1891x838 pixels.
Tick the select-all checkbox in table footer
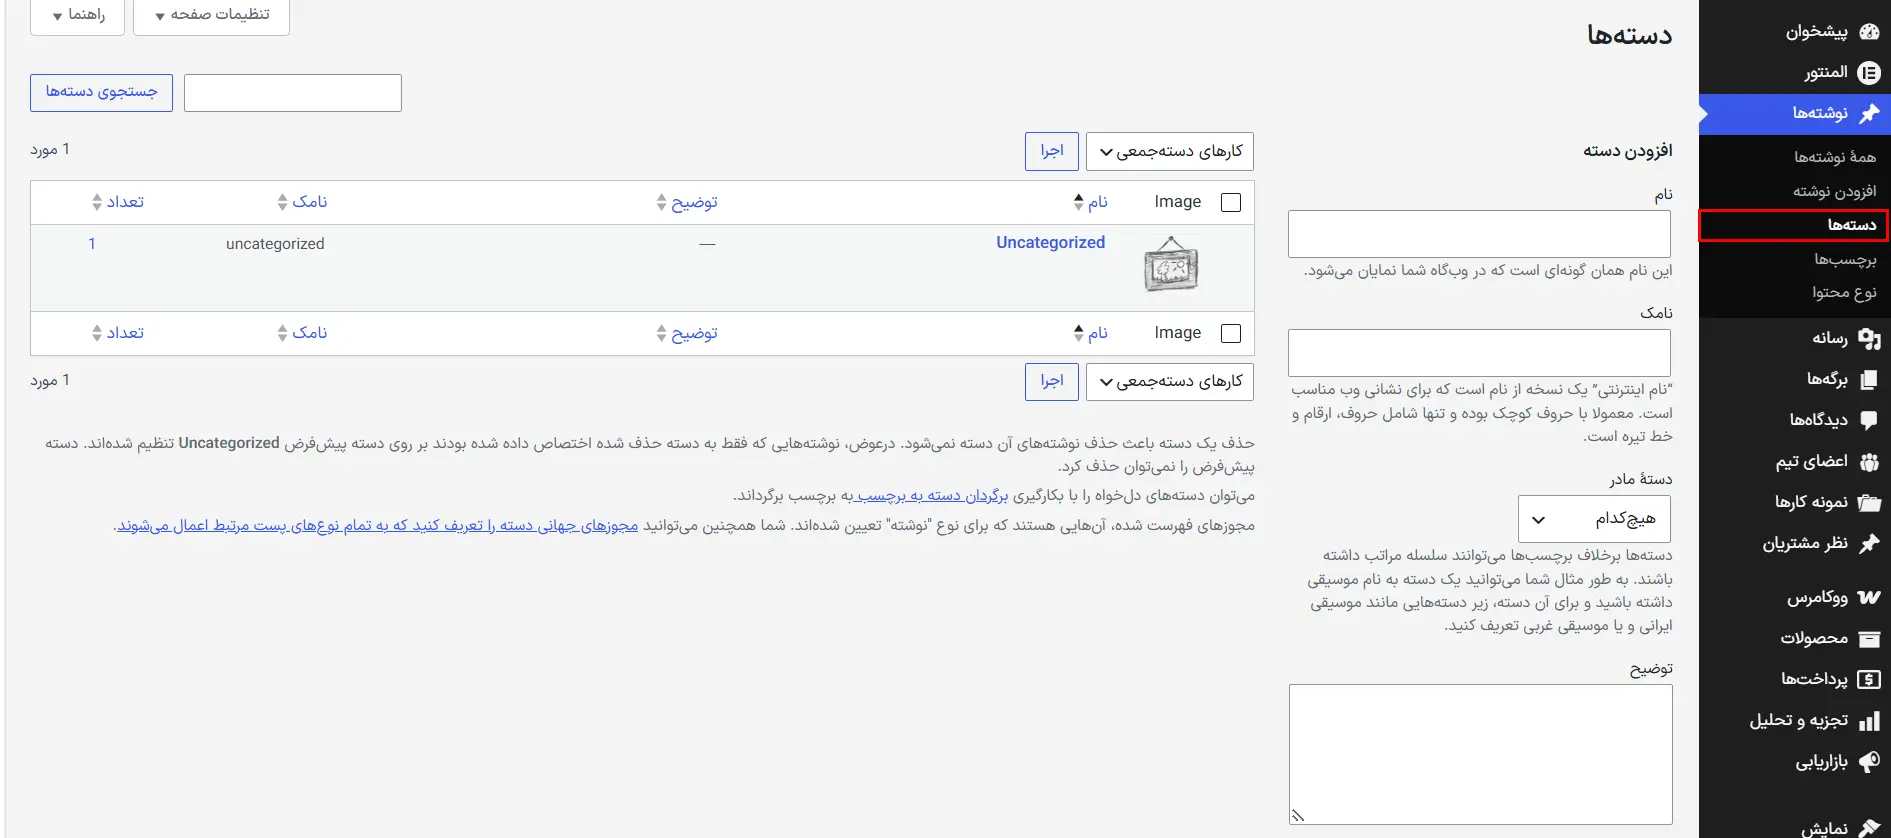[1231, 333]
